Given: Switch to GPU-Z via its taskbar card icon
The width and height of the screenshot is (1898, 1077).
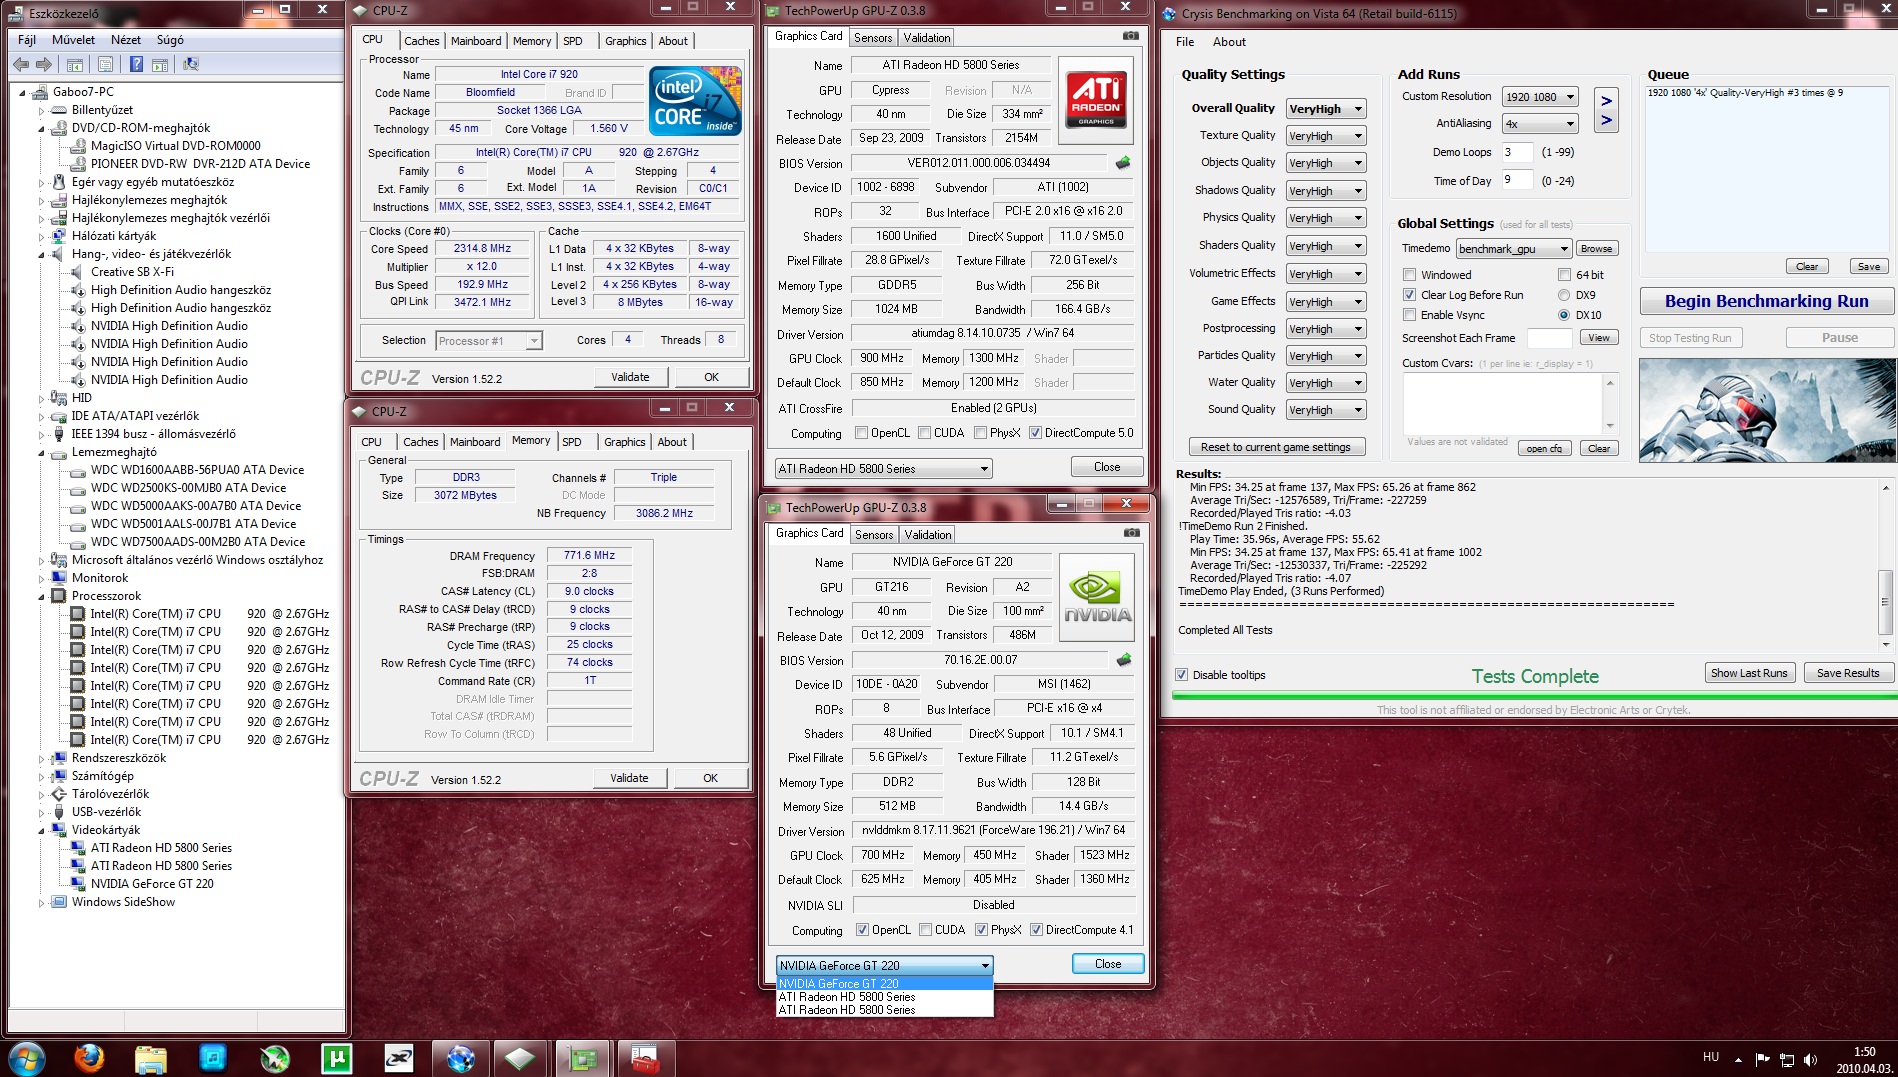Looking at the screenshot, I should coord(582,1057).
